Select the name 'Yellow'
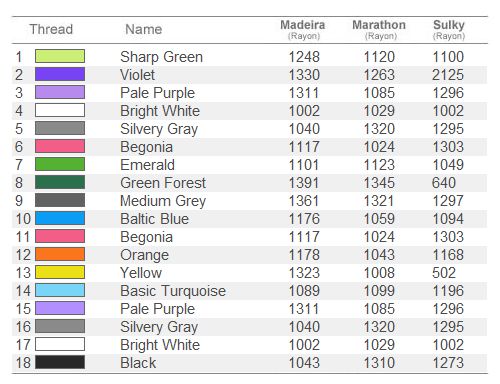This screenshot has height=384, width=500. (141, 273)
